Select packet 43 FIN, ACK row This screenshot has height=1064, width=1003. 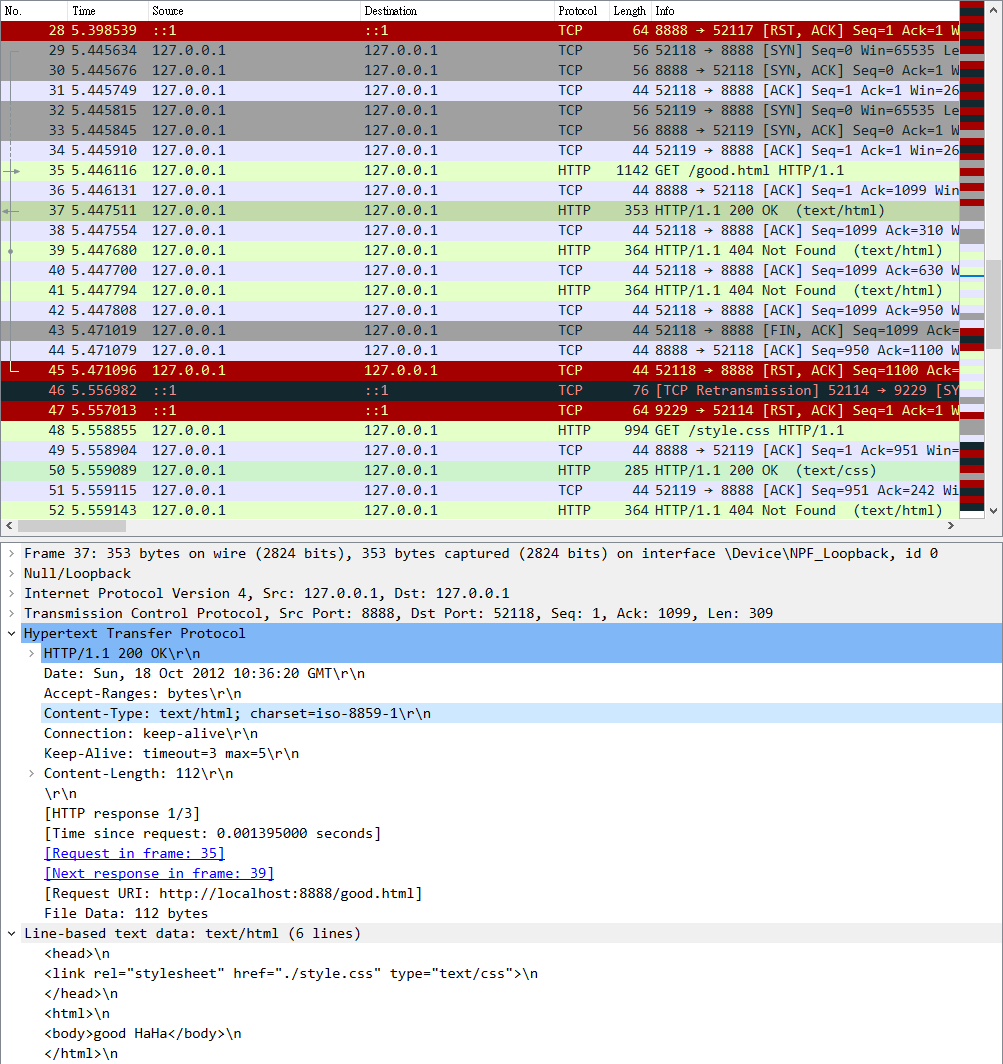click(x=480, y=330)
